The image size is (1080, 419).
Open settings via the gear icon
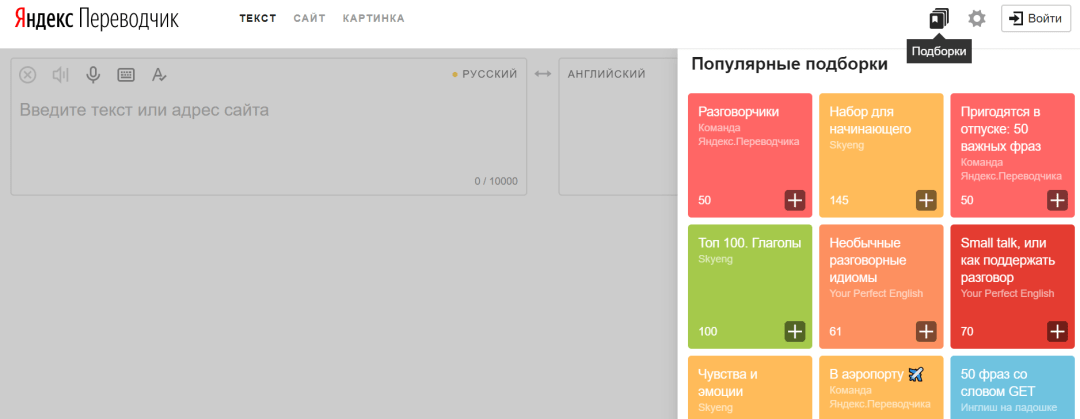pyautogui.click(x=977, y=19)
